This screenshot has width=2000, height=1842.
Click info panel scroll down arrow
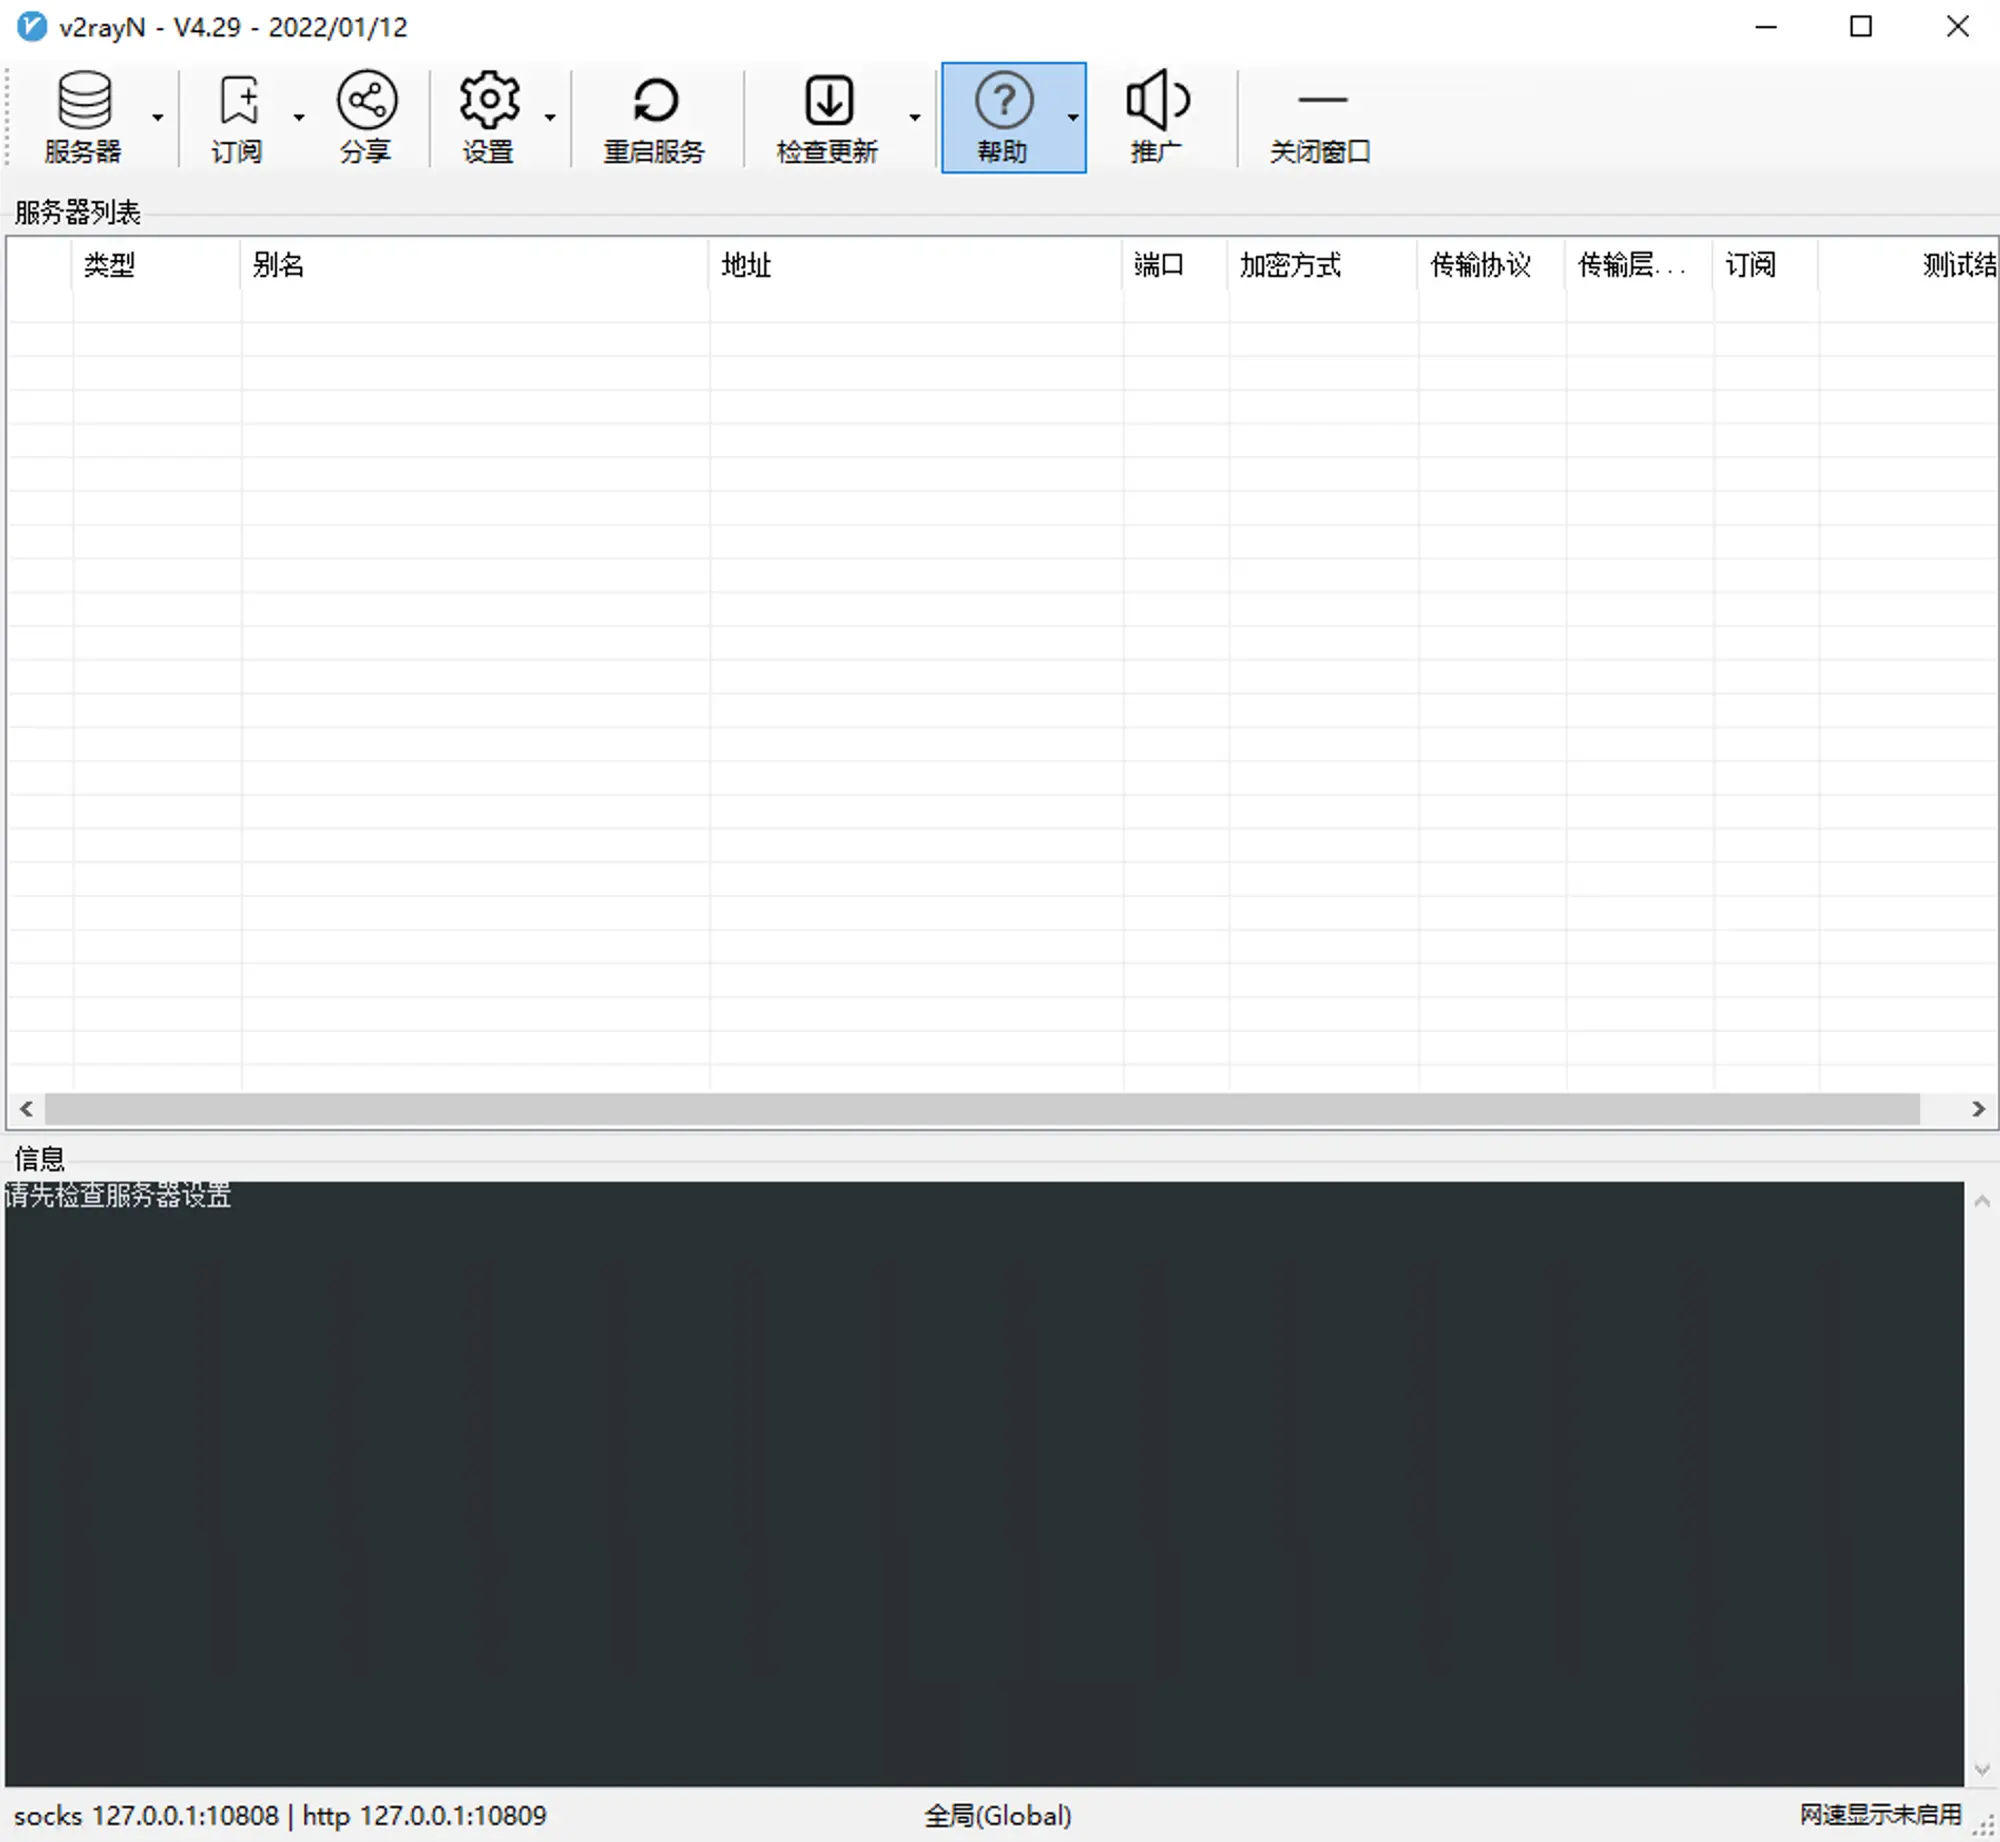point(1982,1770)
